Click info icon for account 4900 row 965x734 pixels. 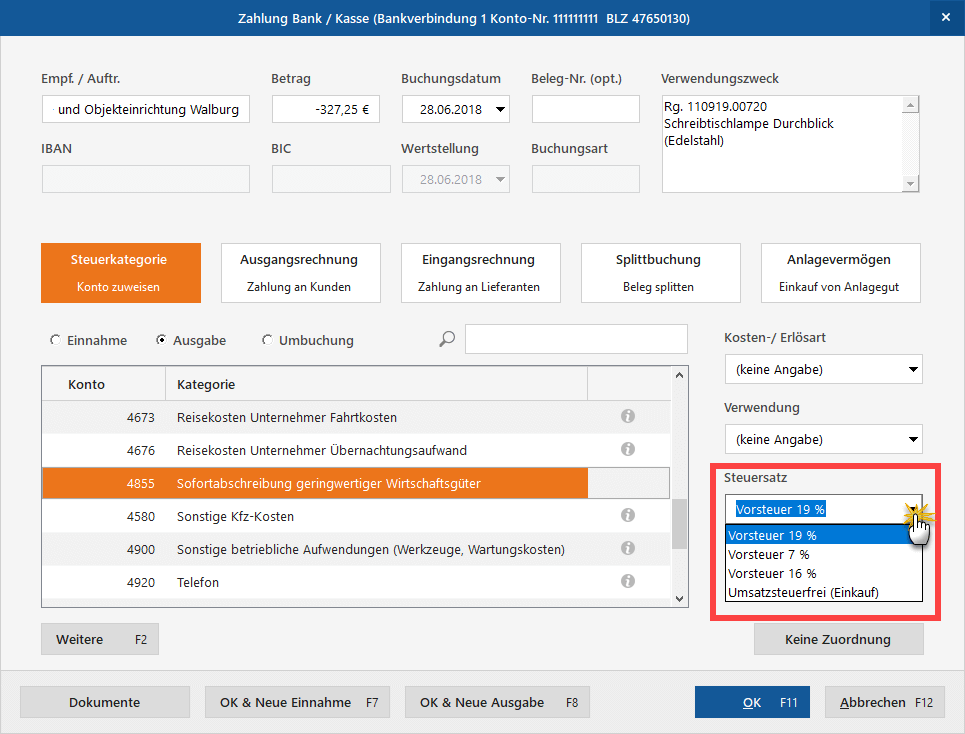coord(628,549)
